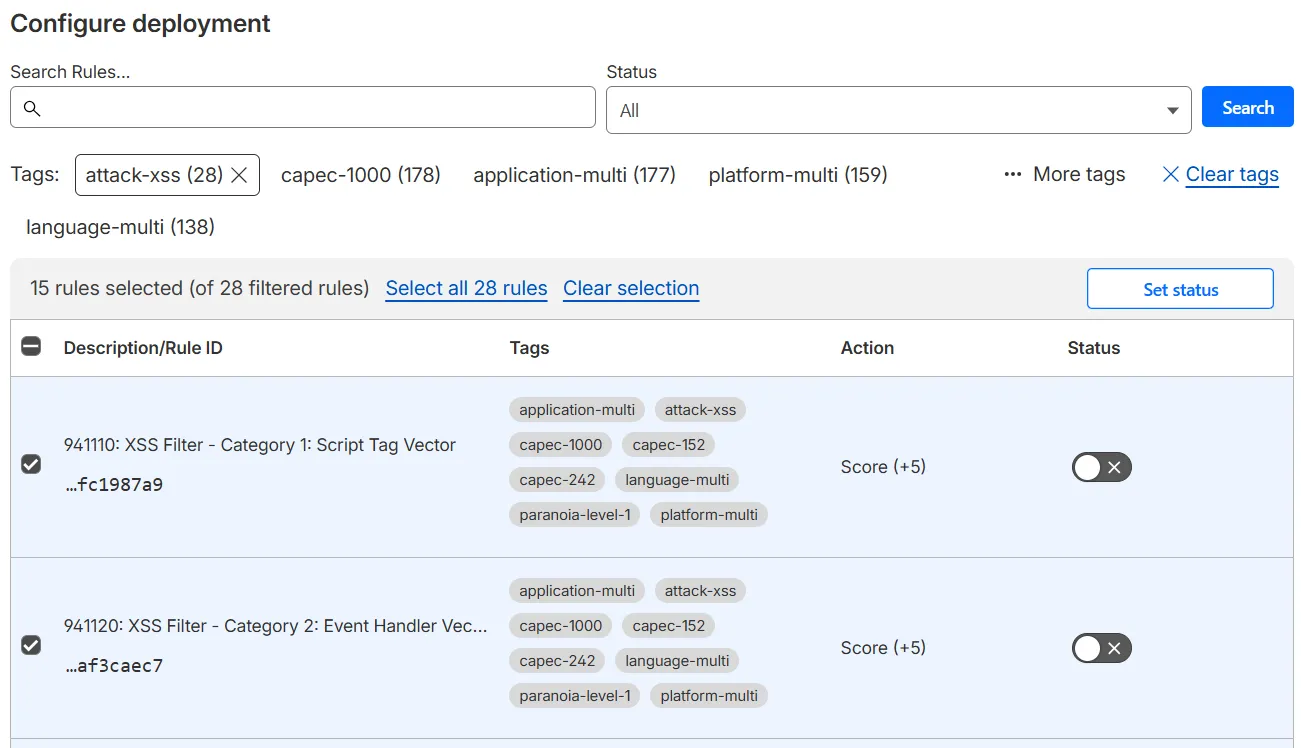The width and height of the screenshot is (1301, 748).
Task: Click inside the Search Rules input field
Action: 300,107
